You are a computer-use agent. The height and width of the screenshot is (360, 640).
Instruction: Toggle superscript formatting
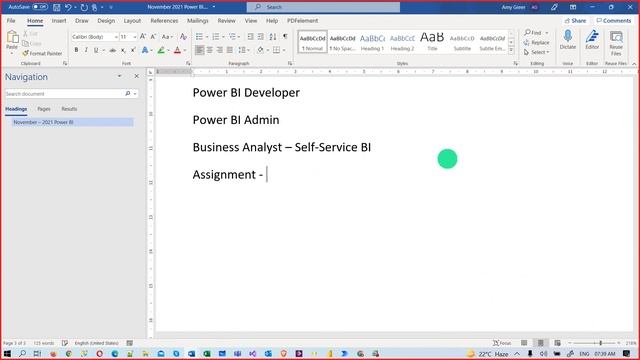(x=133, y=50)
